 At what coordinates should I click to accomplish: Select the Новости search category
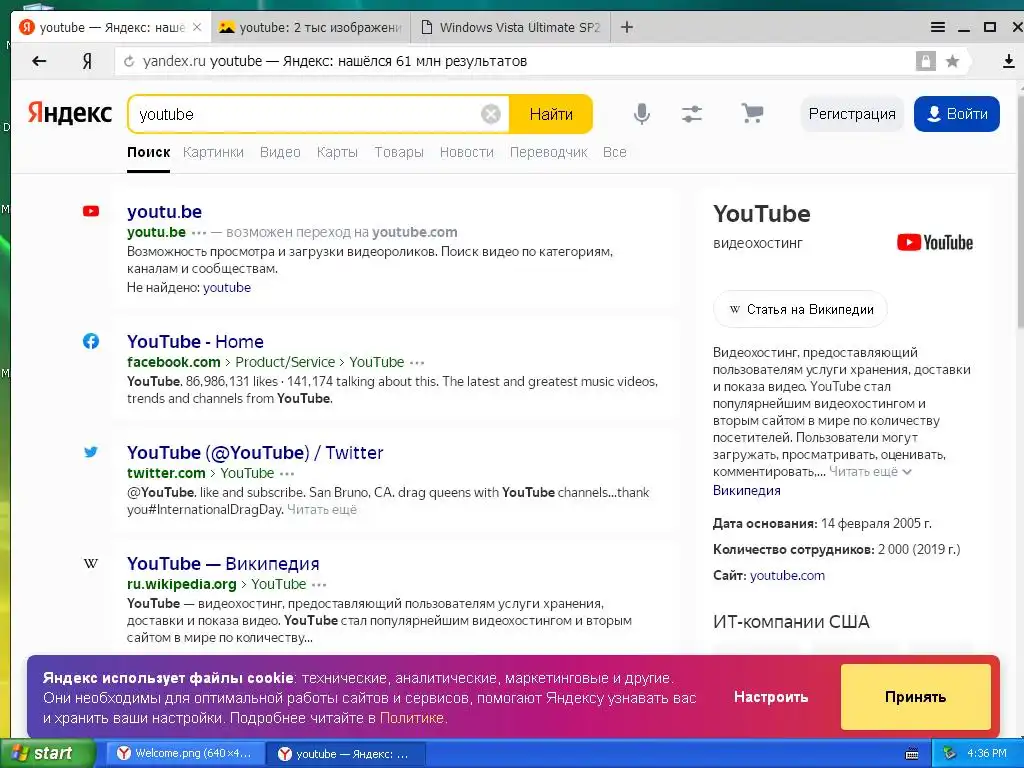pyautogui.click(x=466, y=152)
